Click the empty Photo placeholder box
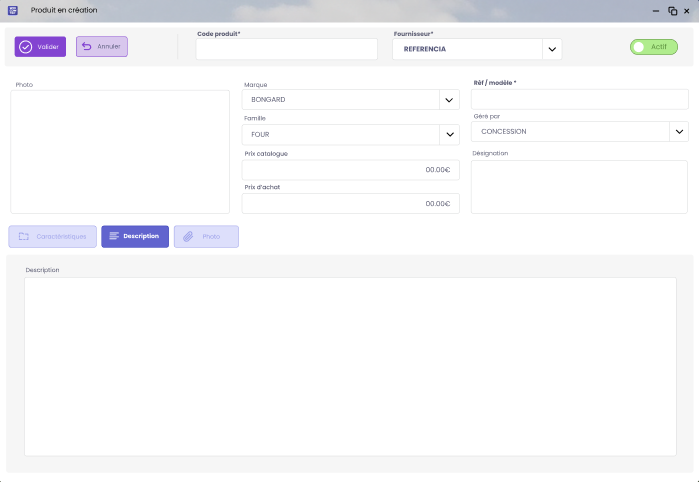 (120, 152)
